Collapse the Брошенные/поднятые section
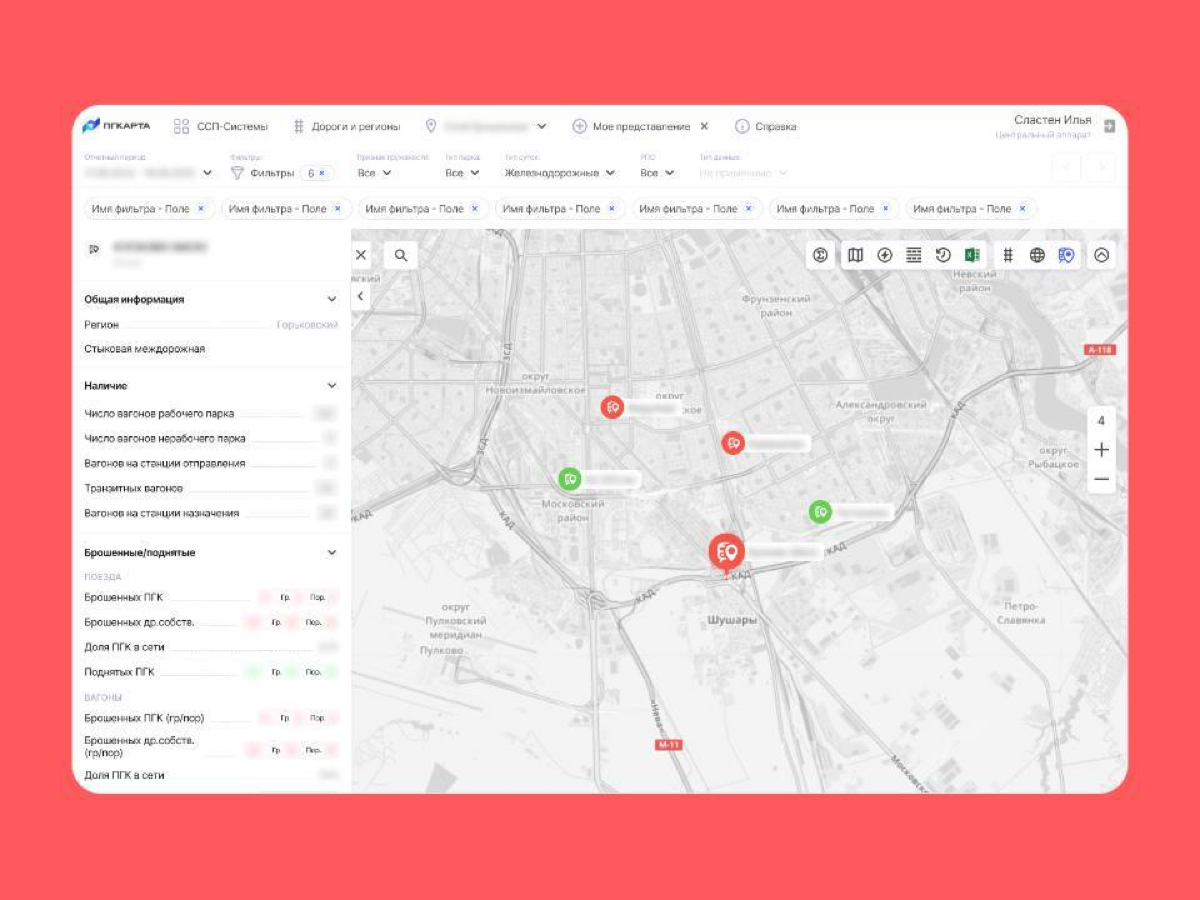This screenshot has height=900, width=1200. 332,552
